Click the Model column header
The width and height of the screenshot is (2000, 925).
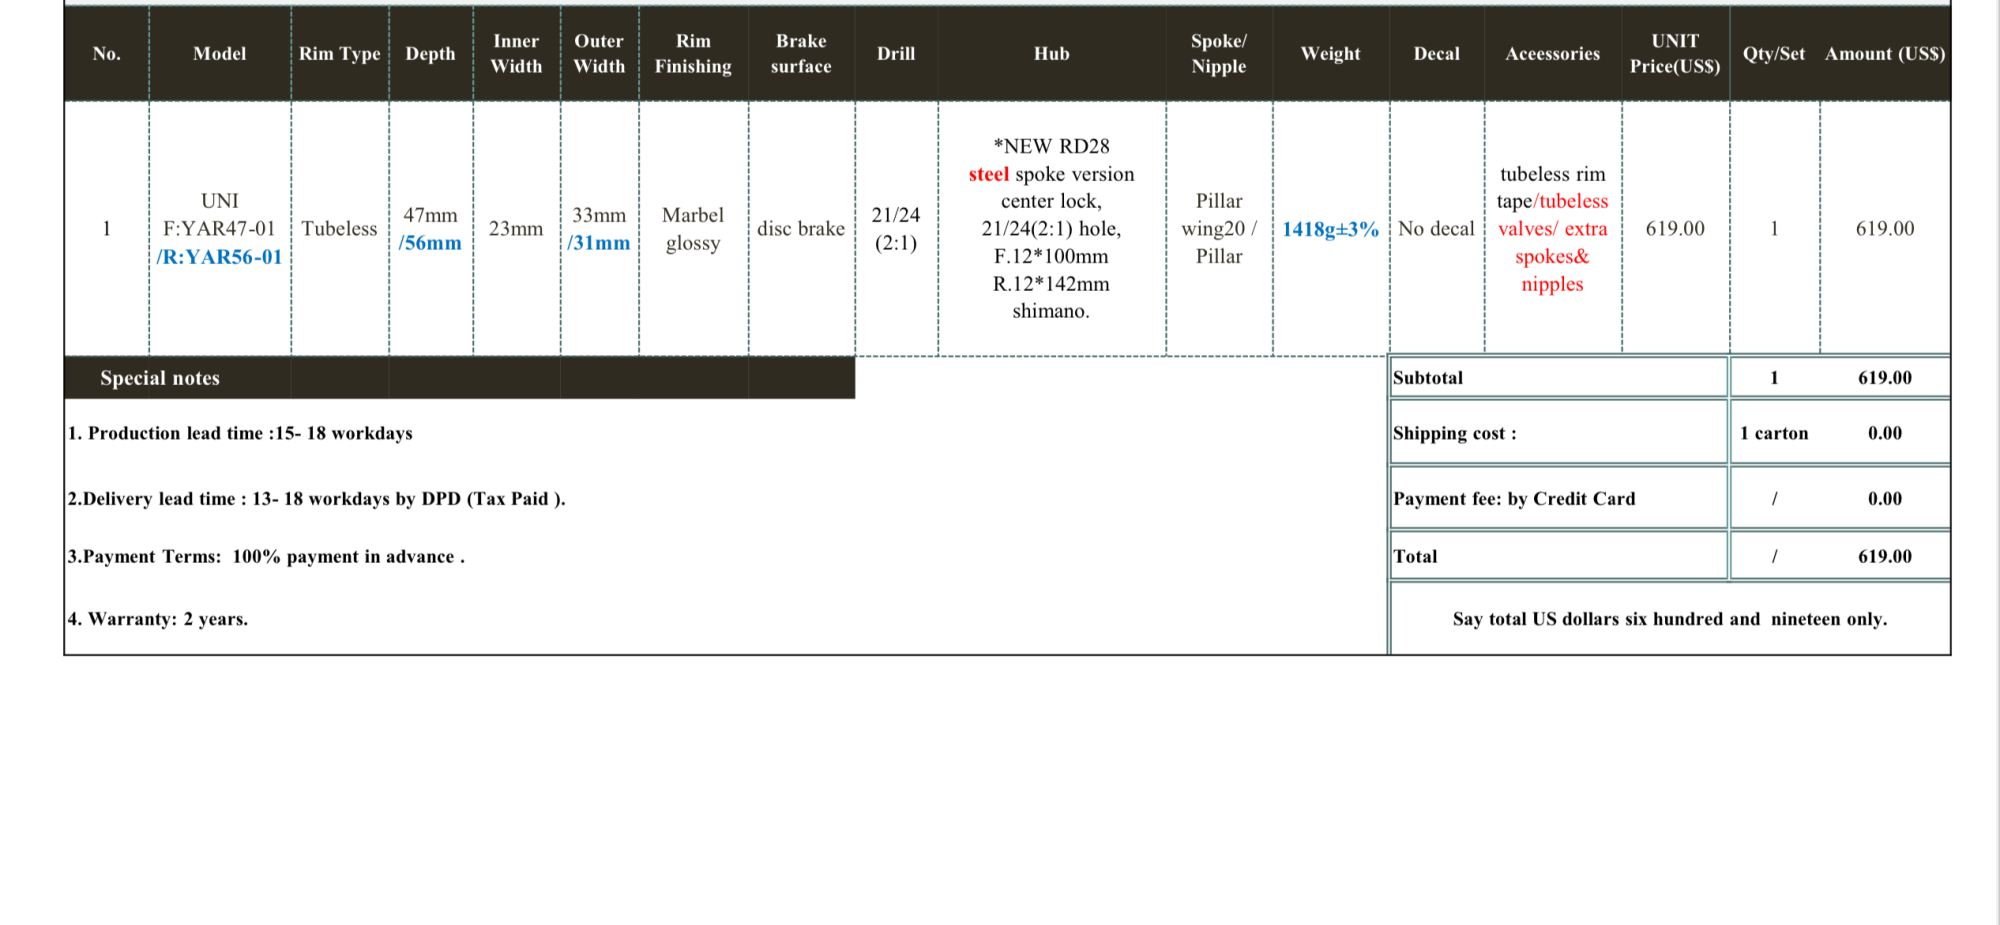tap(219, 54)
